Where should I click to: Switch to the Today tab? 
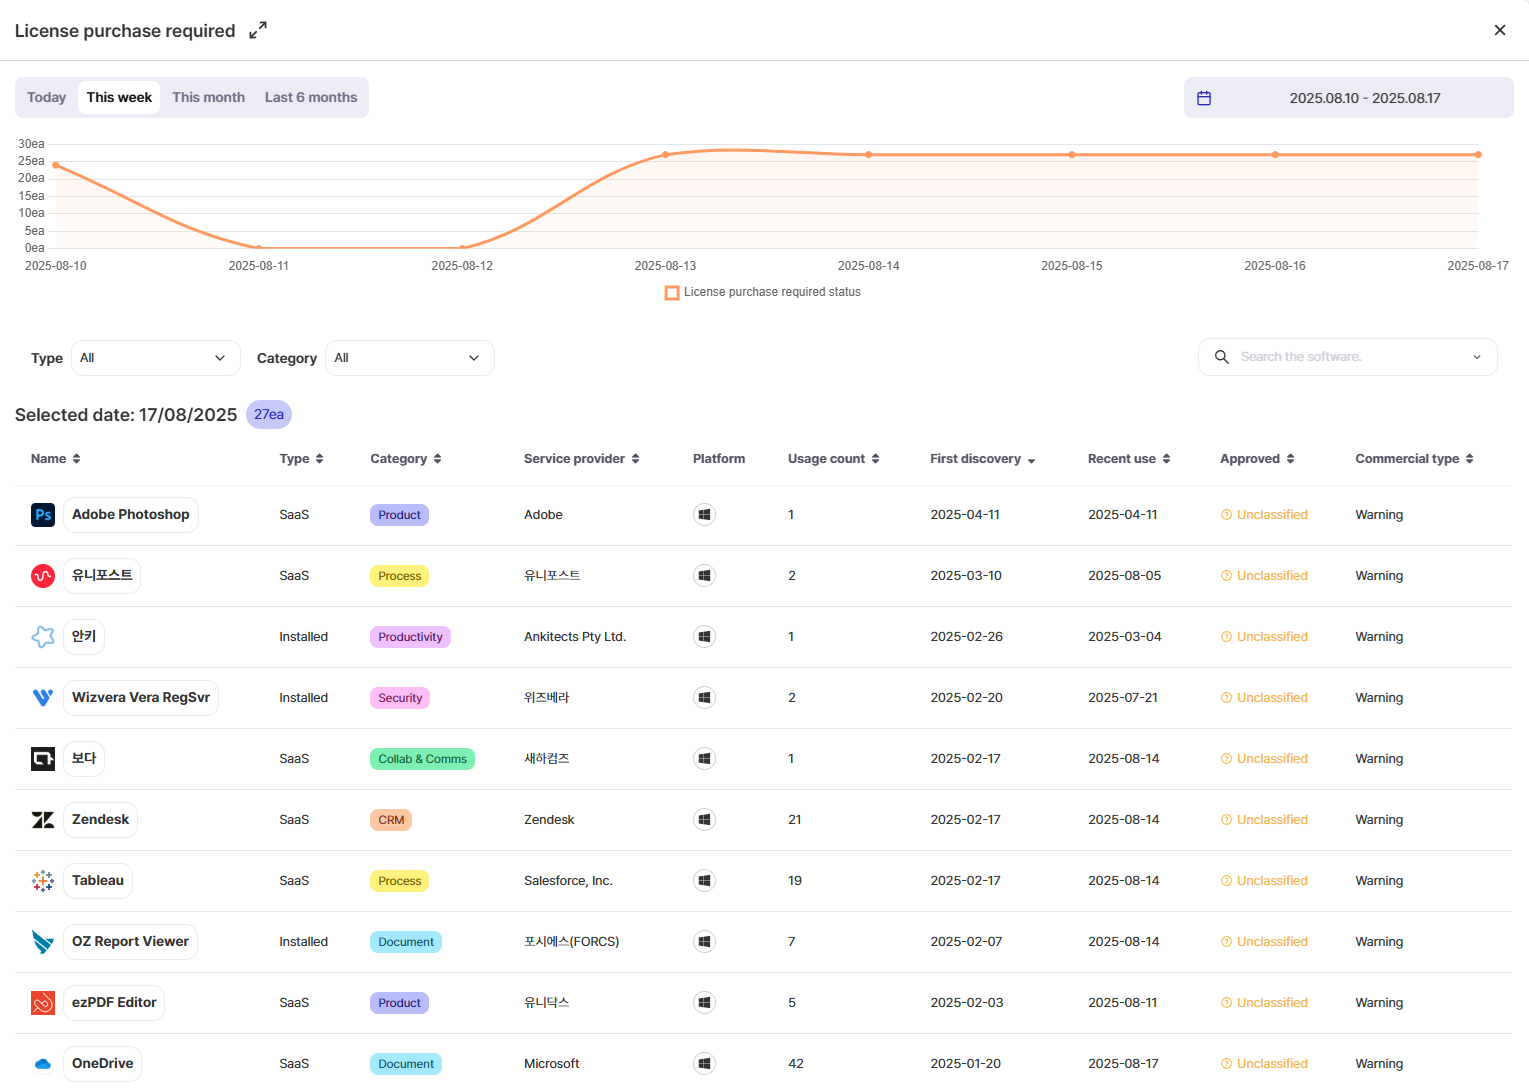point(46,97)
